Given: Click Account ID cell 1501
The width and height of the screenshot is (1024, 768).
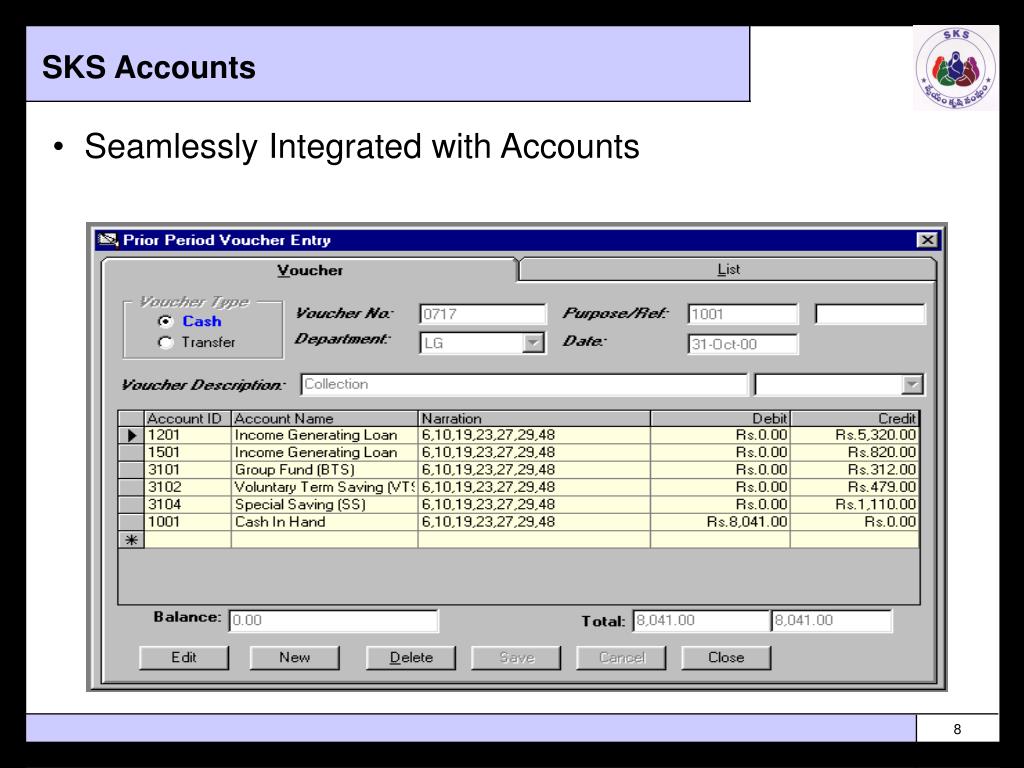Looking at the screenshot, I should pos(187,453).
